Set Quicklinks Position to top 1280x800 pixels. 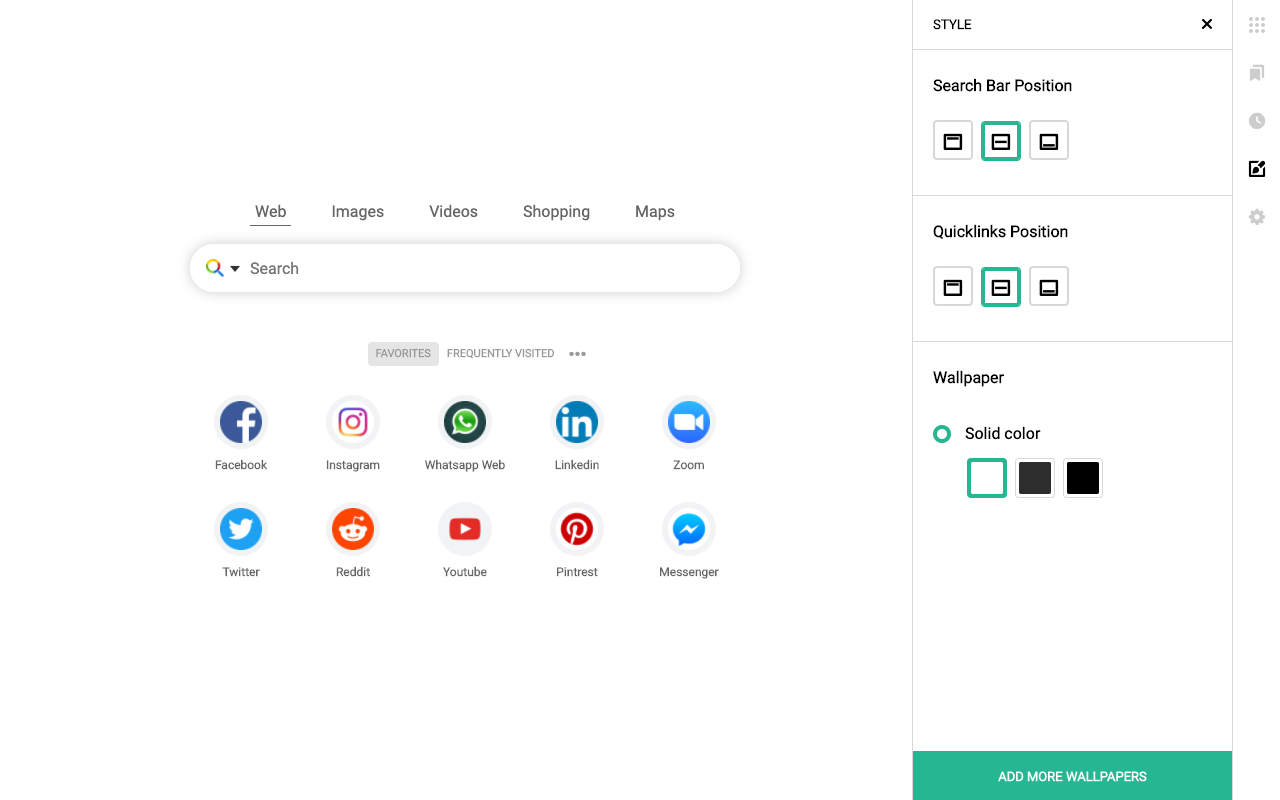coord(953,287)
